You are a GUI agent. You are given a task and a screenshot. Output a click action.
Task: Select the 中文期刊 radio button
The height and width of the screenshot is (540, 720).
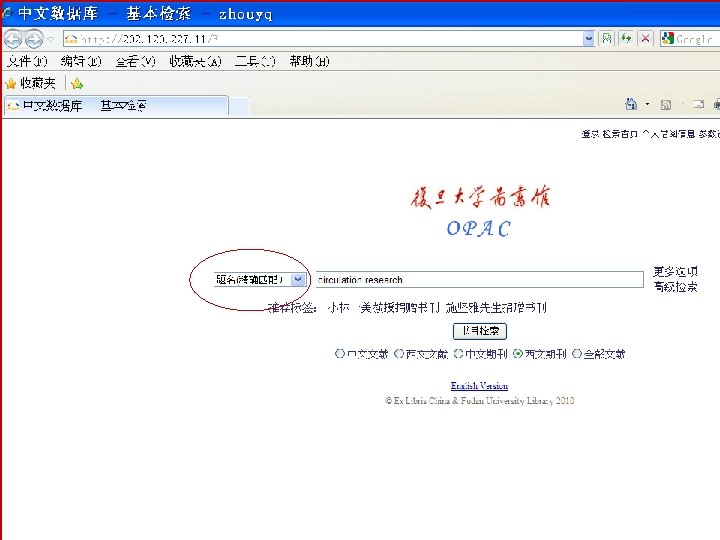coord(458,354)
